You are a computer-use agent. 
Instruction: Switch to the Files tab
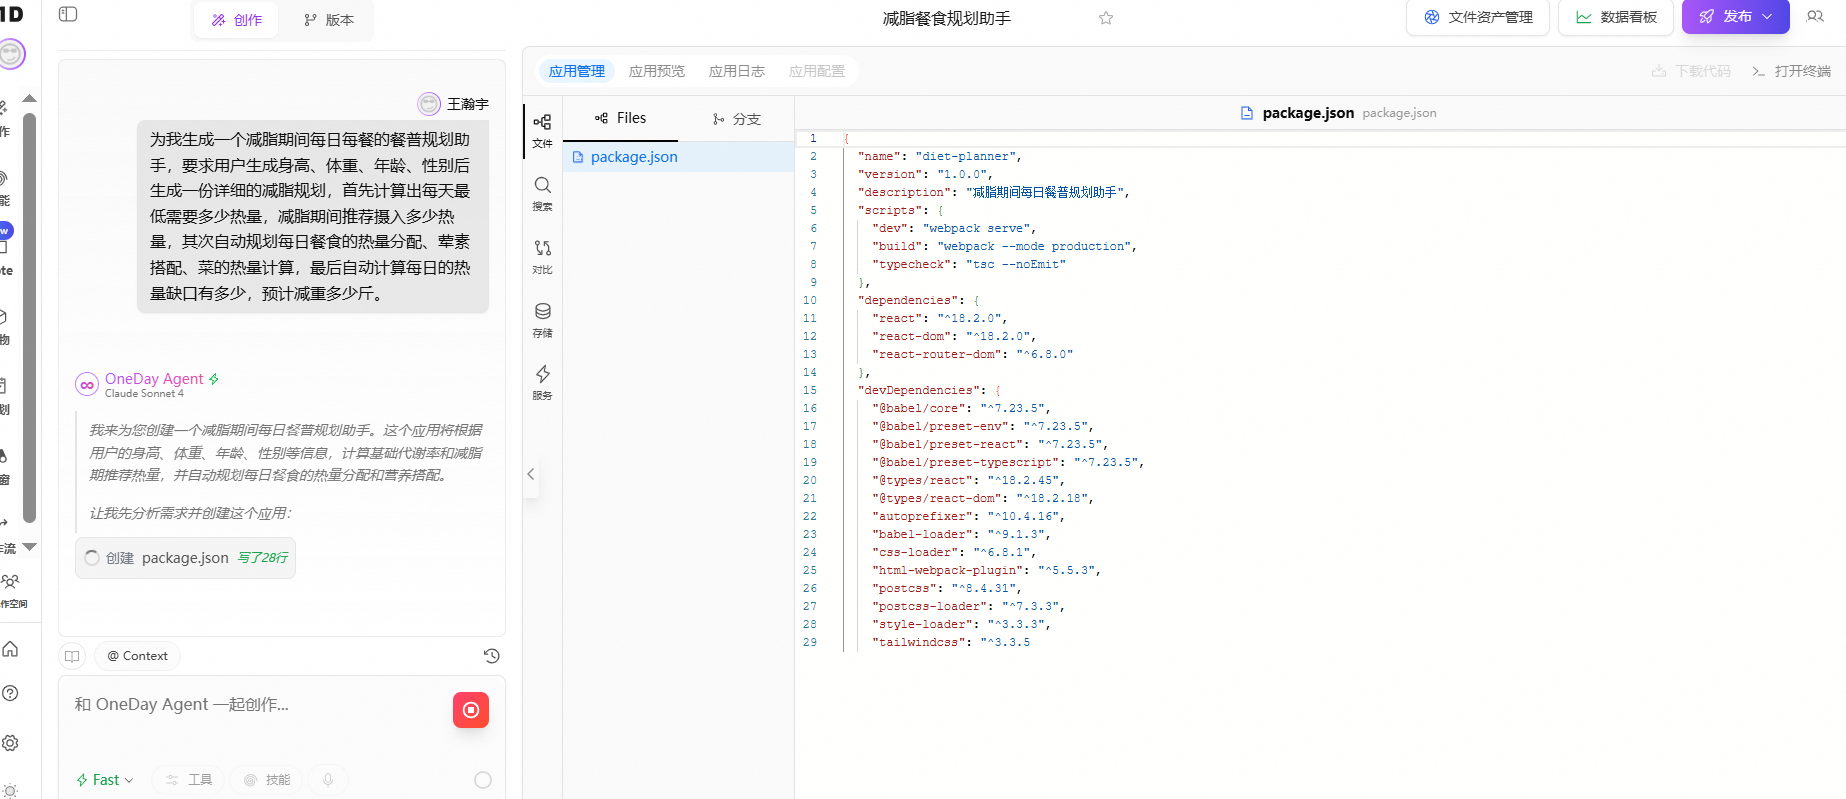click(x=620, y=118)
